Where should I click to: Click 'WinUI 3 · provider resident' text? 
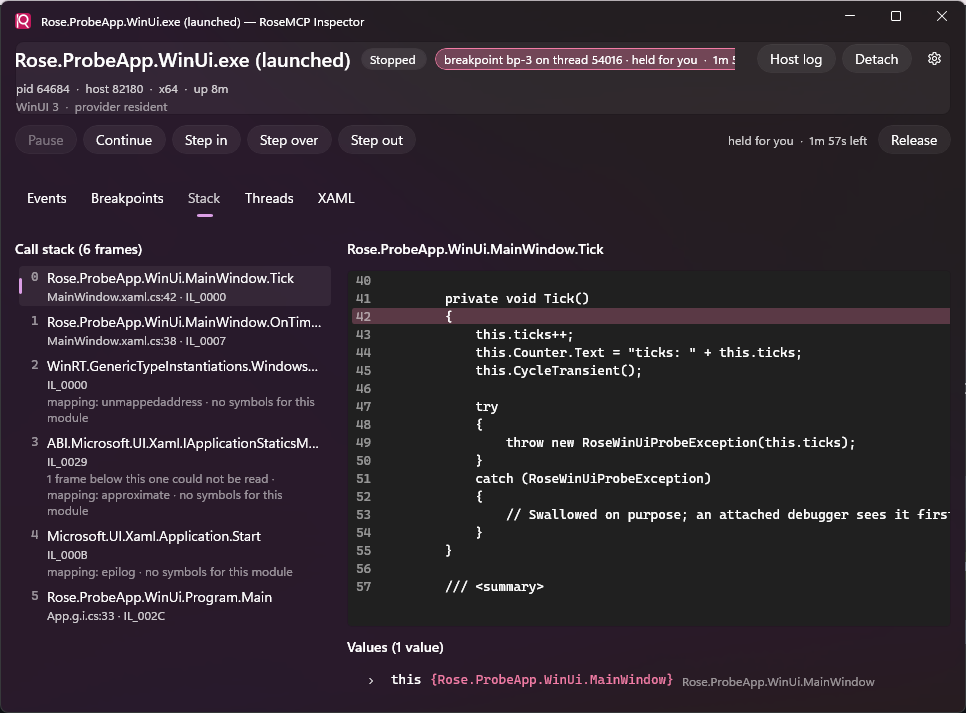(91, 107)
